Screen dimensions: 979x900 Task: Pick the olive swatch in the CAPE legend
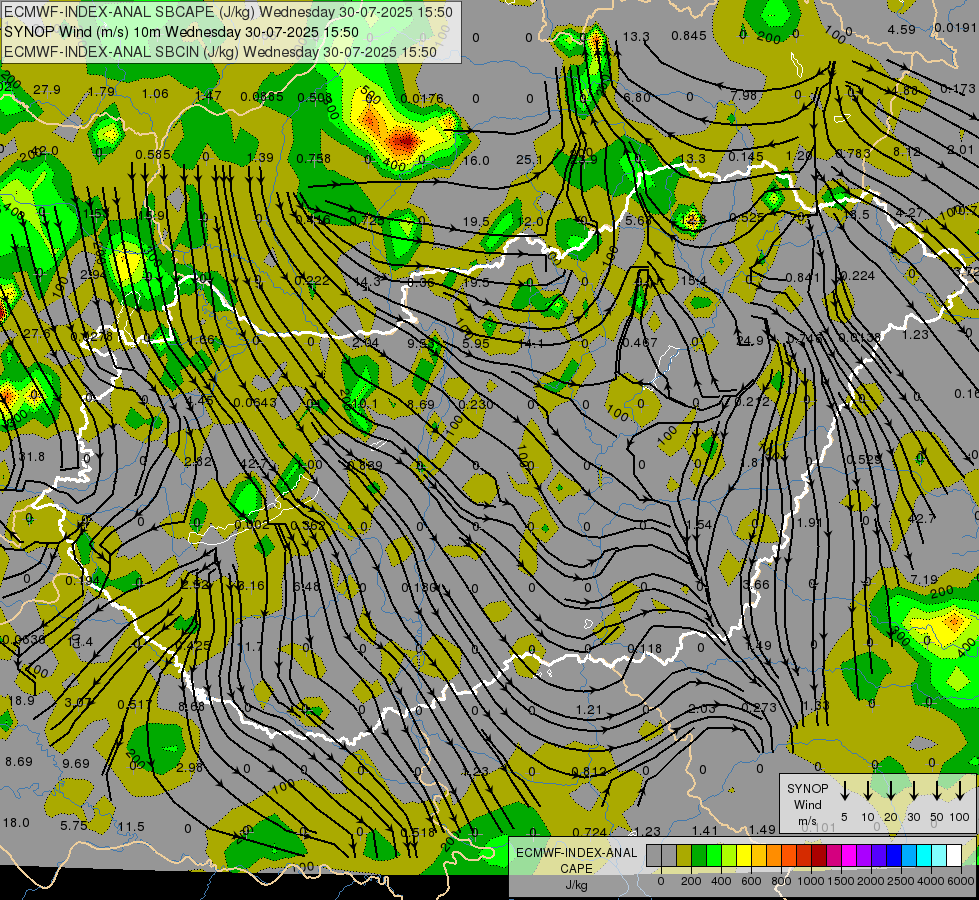684,855
